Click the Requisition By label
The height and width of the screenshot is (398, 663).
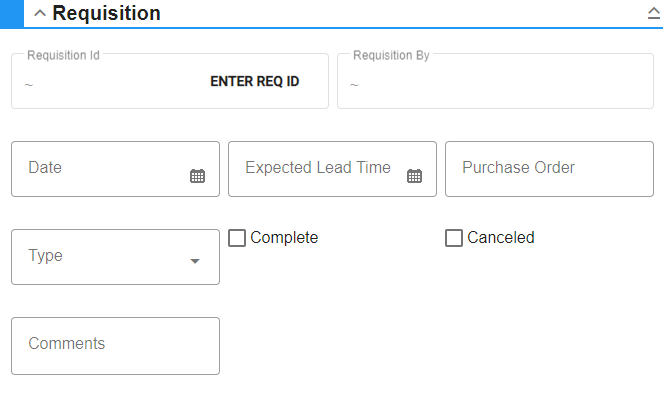click(391, 55)
